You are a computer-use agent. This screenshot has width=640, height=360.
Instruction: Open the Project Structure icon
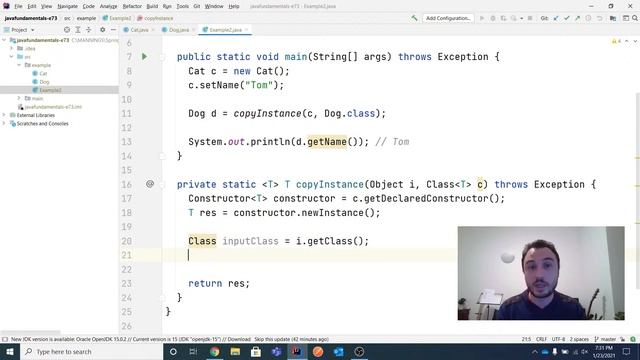pyautogui.click(x=613, y=18)
